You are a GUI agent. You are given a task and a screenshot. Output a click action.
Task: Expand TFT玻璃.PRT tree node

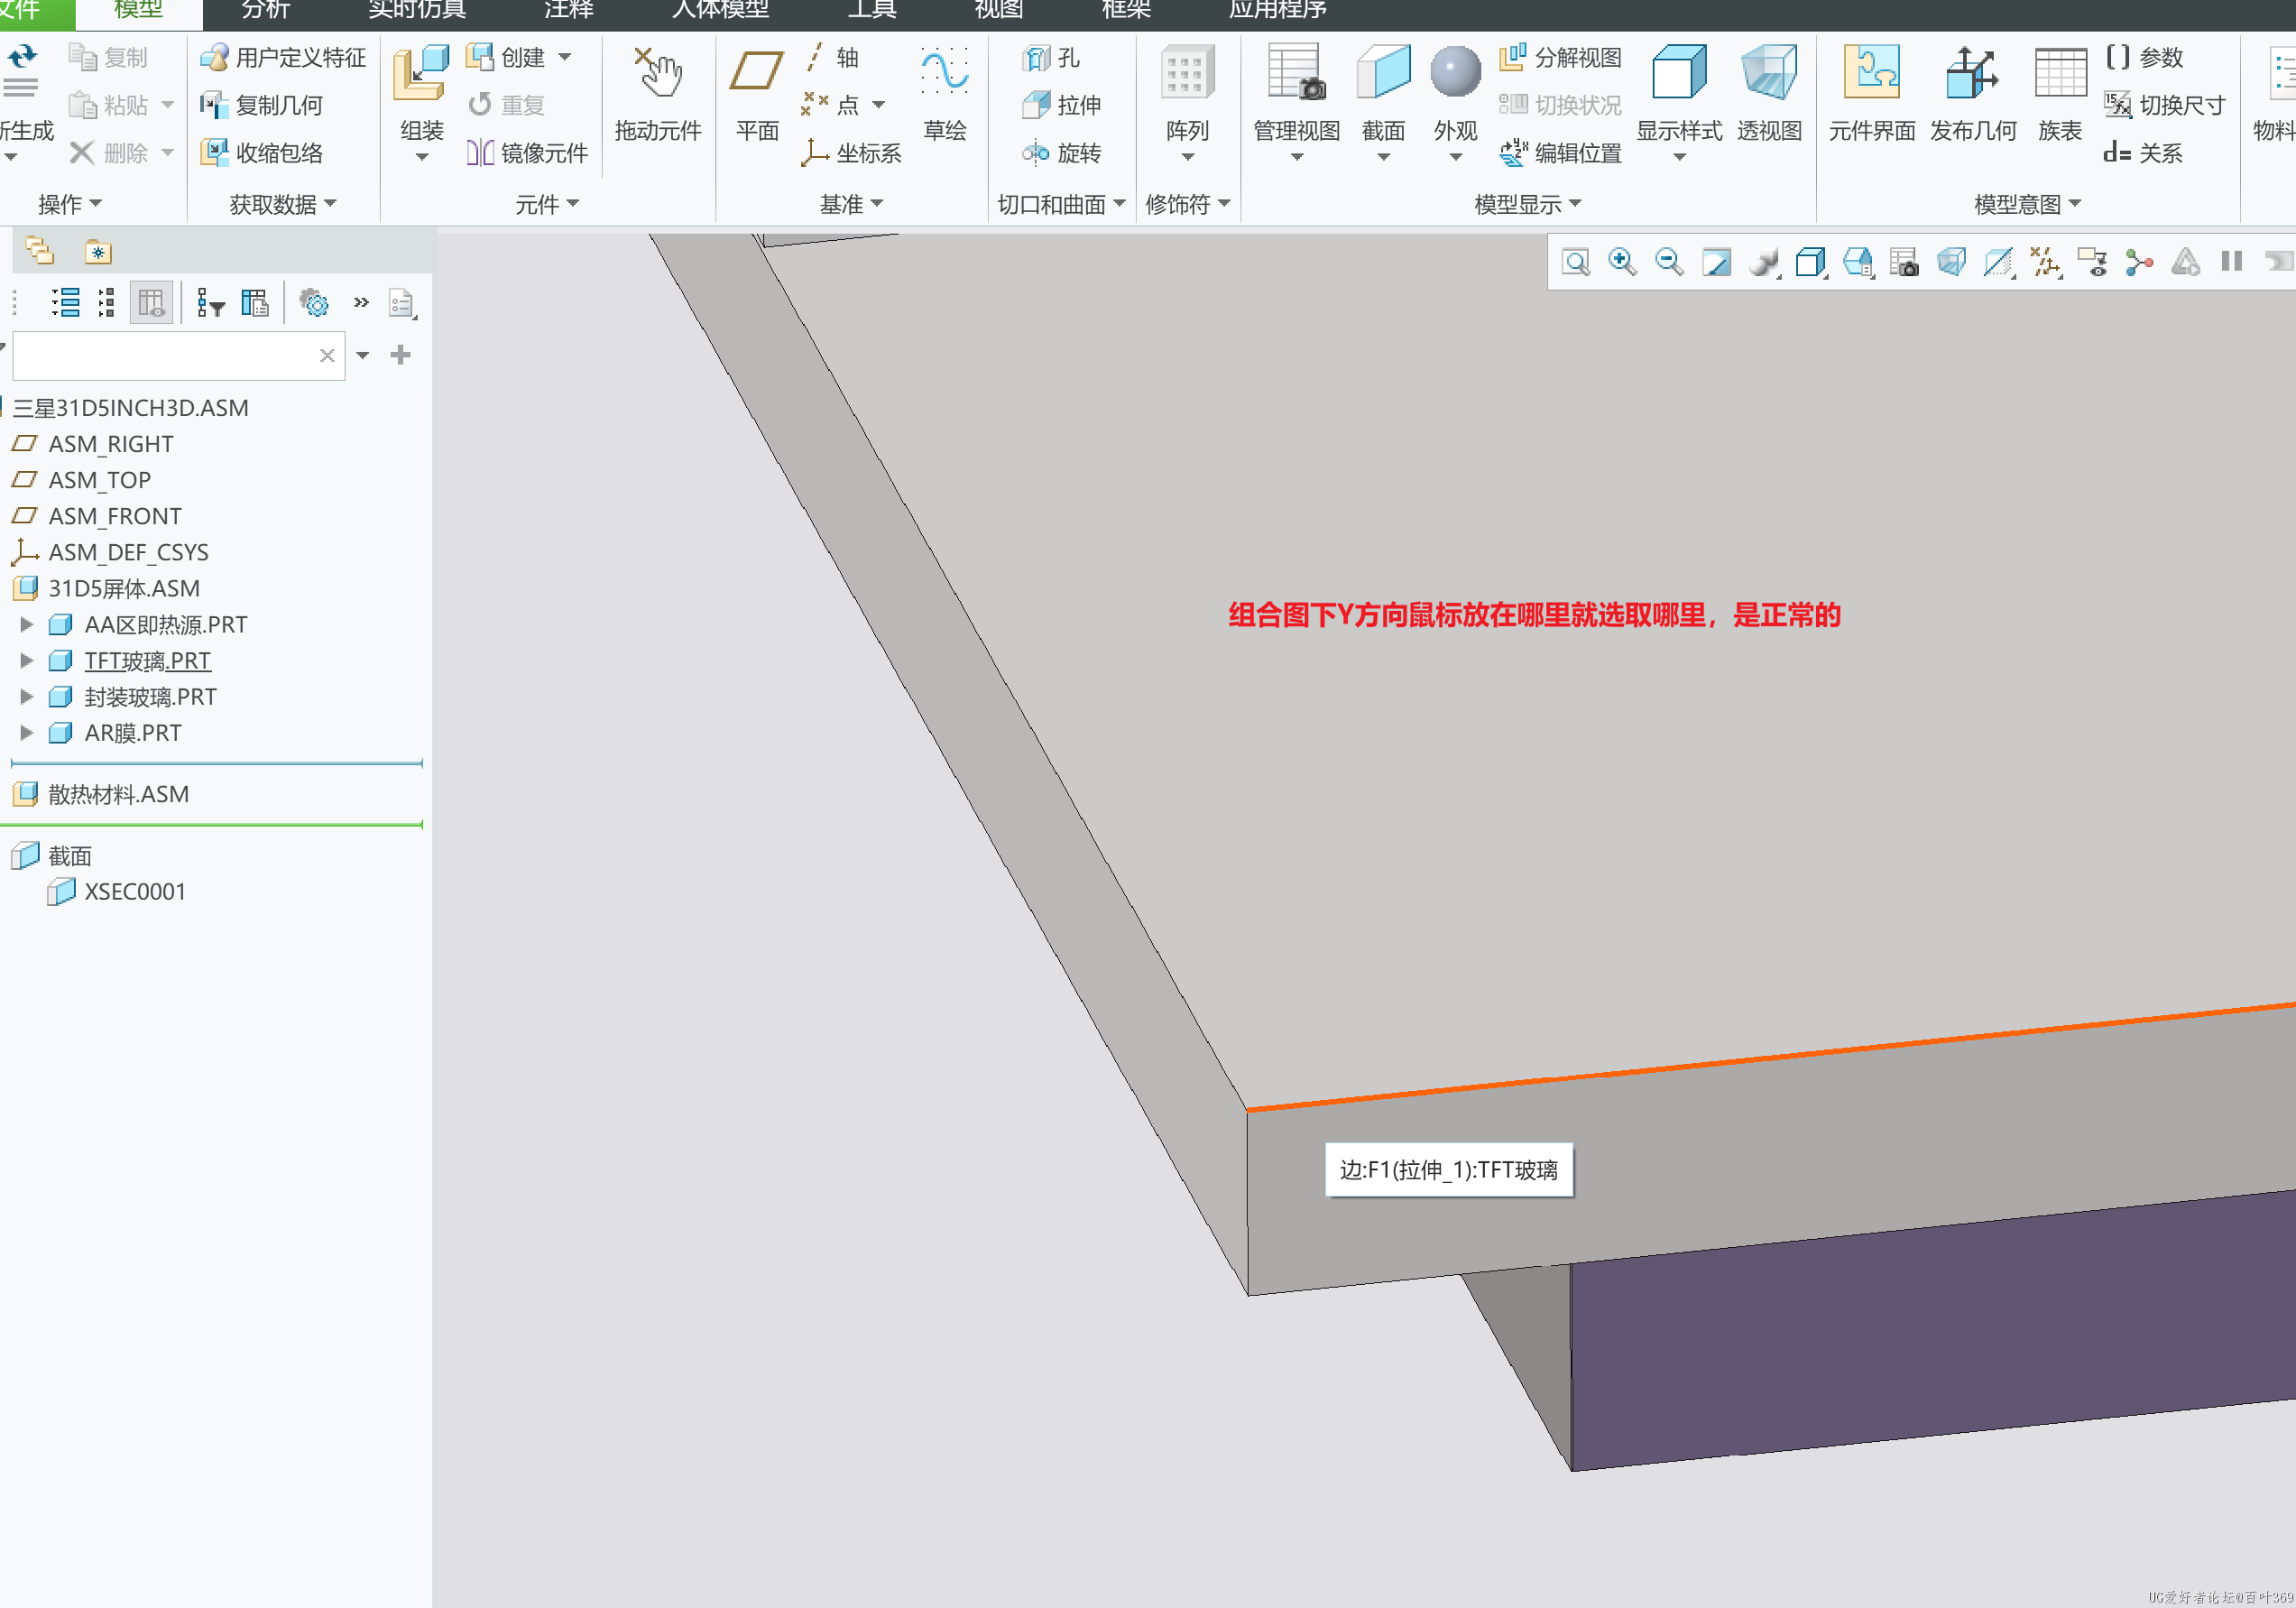pyautogui.click(x=27, y=661)
